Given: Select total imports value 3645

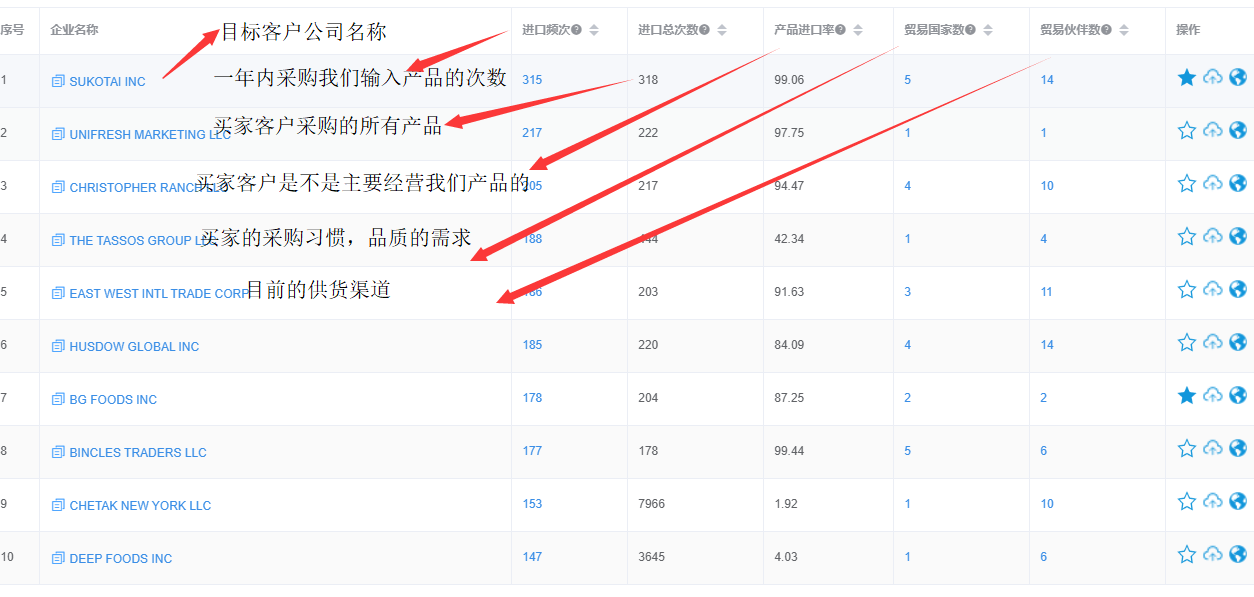Looking at the screenshot, I should (651, 556).
